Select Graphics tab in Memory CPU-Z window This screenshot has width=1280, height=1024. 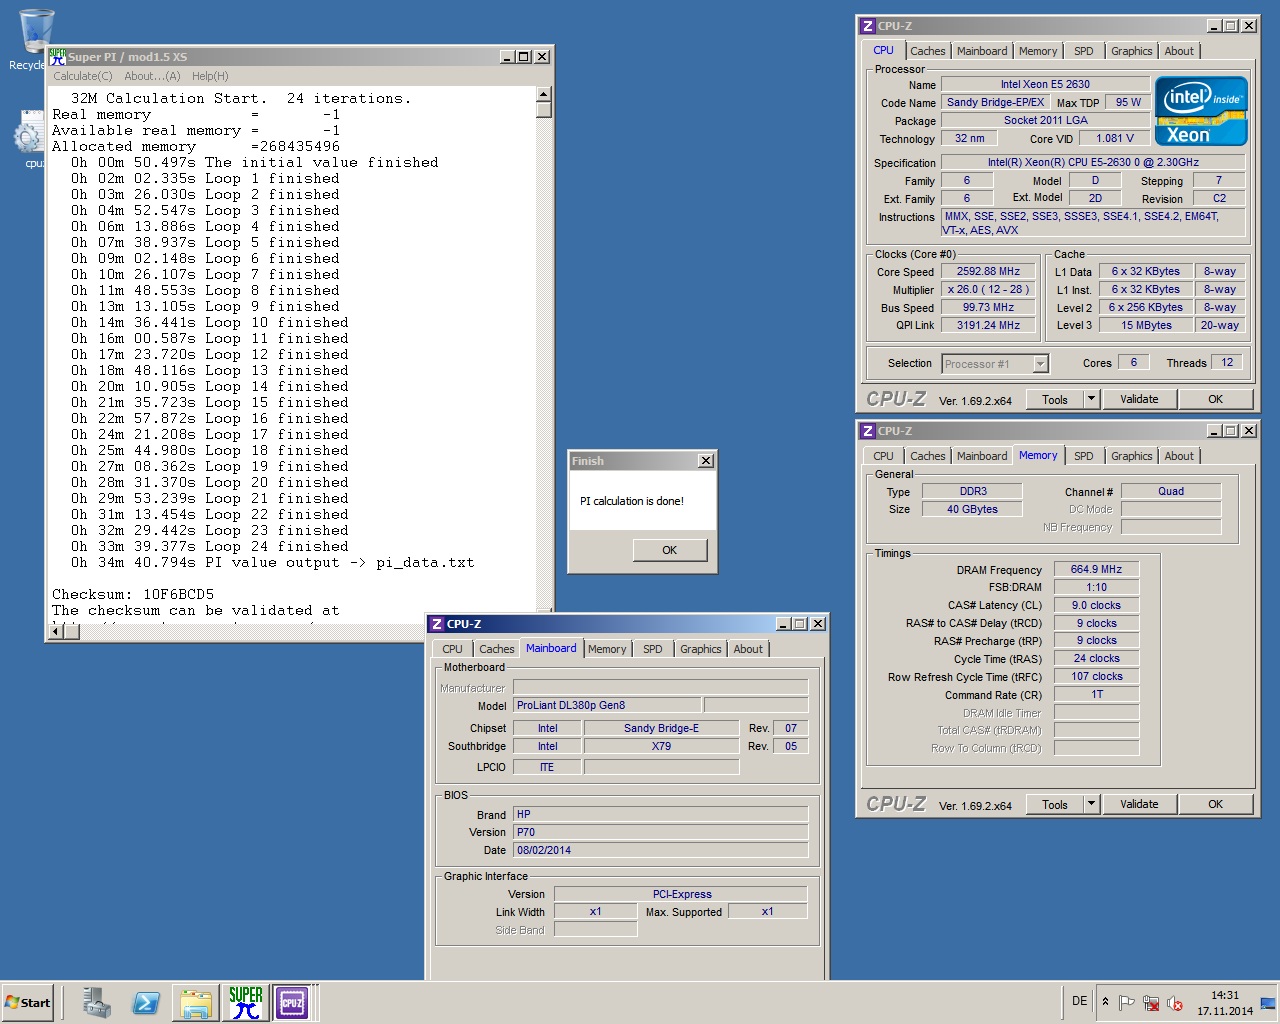pyautogui.click(x=1131, y=456)
